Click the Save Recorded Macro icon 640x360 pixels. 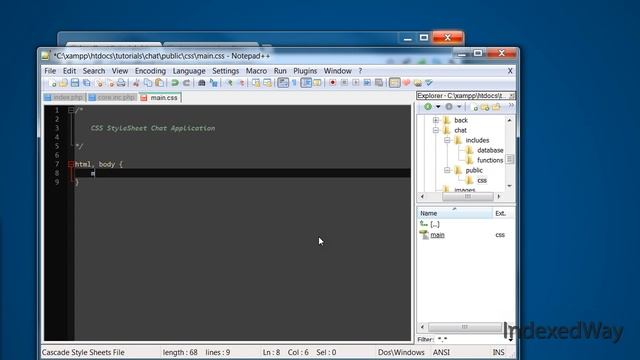coord(379,83)
